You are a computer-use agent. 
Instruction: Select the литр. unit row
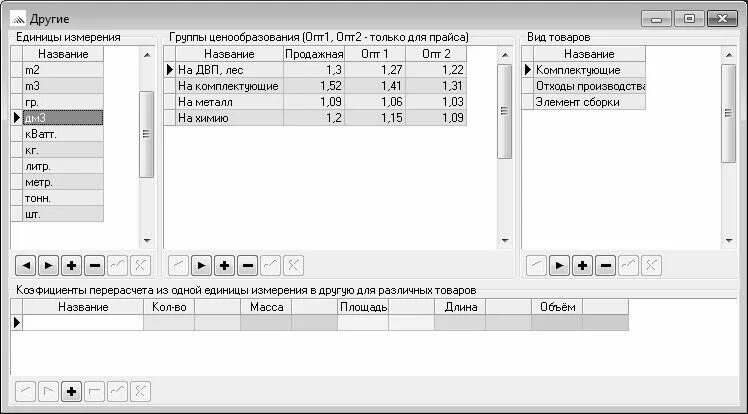click(x=63, y=166)
